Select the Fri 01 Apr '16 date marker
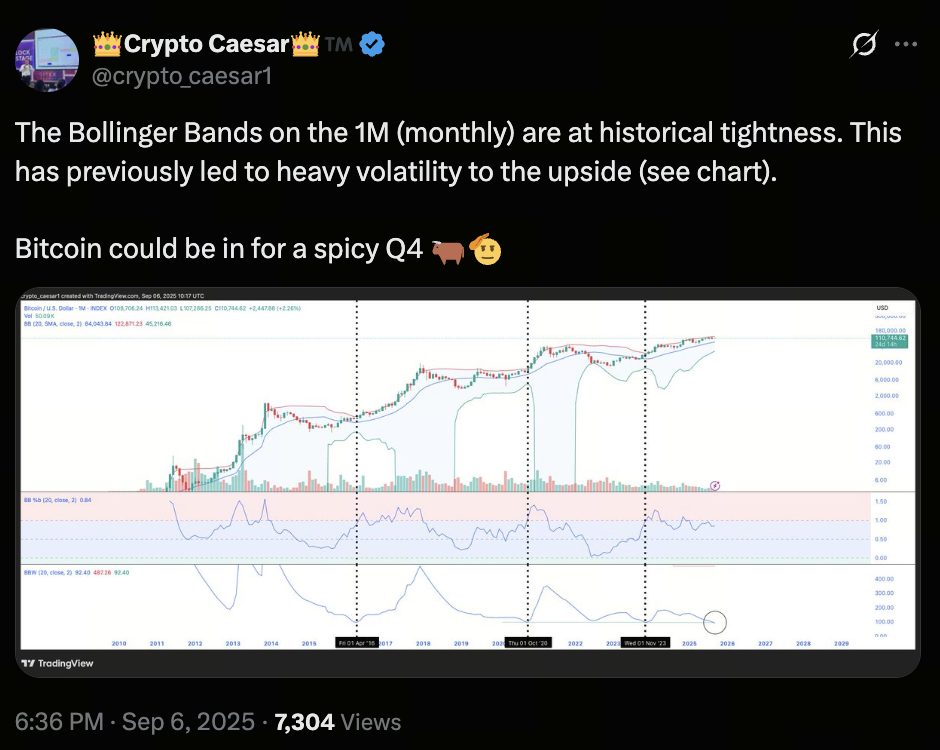Image resolution: width=940 pixels, height=750 pixels. pyautogui.click(x=357, y=643)
